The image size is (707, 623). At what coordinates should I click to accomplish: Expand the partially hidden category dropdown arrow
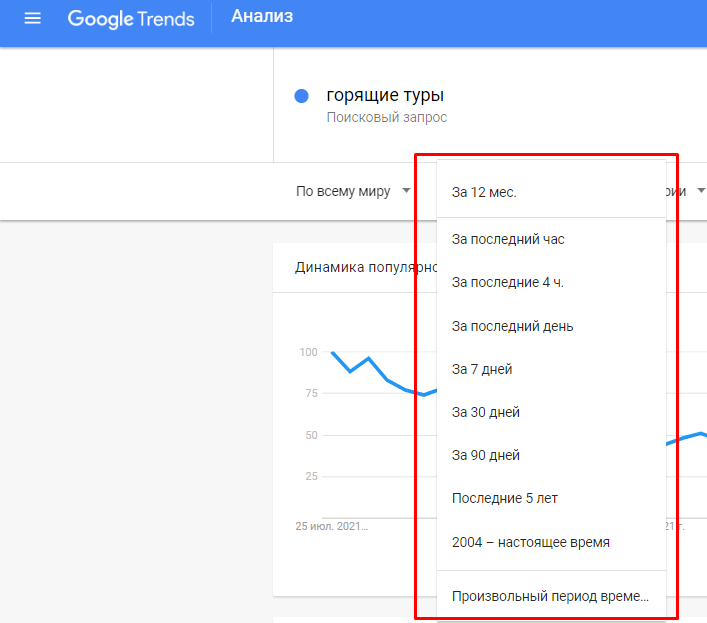point(701,191)
